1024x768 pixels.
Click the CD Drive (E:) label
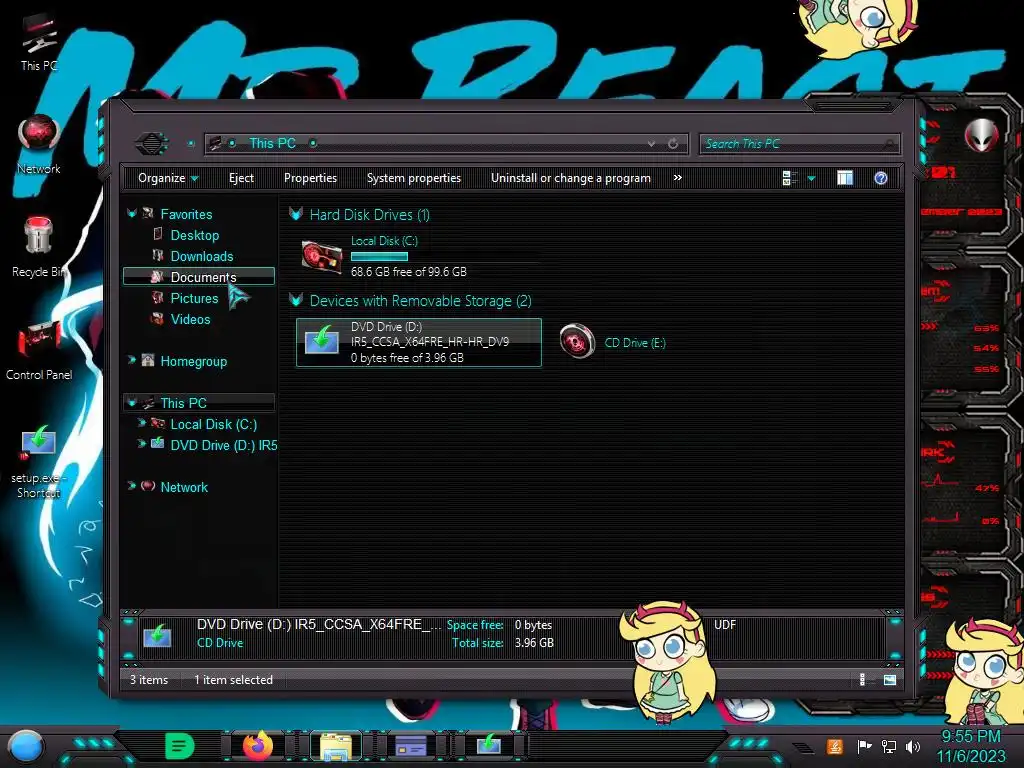click(x=635, y=343)
